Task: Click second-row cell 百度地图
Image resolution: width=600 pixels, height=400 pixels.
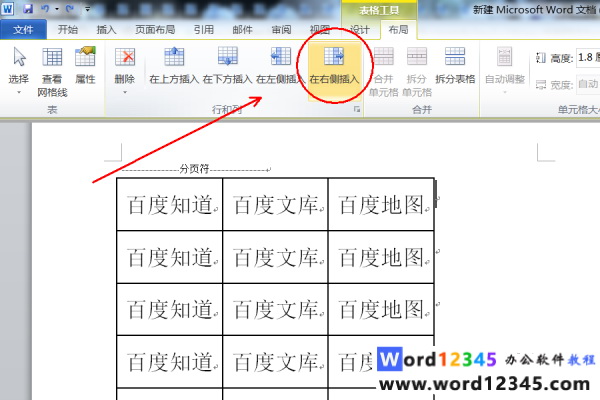Action: tap(381, 257)
